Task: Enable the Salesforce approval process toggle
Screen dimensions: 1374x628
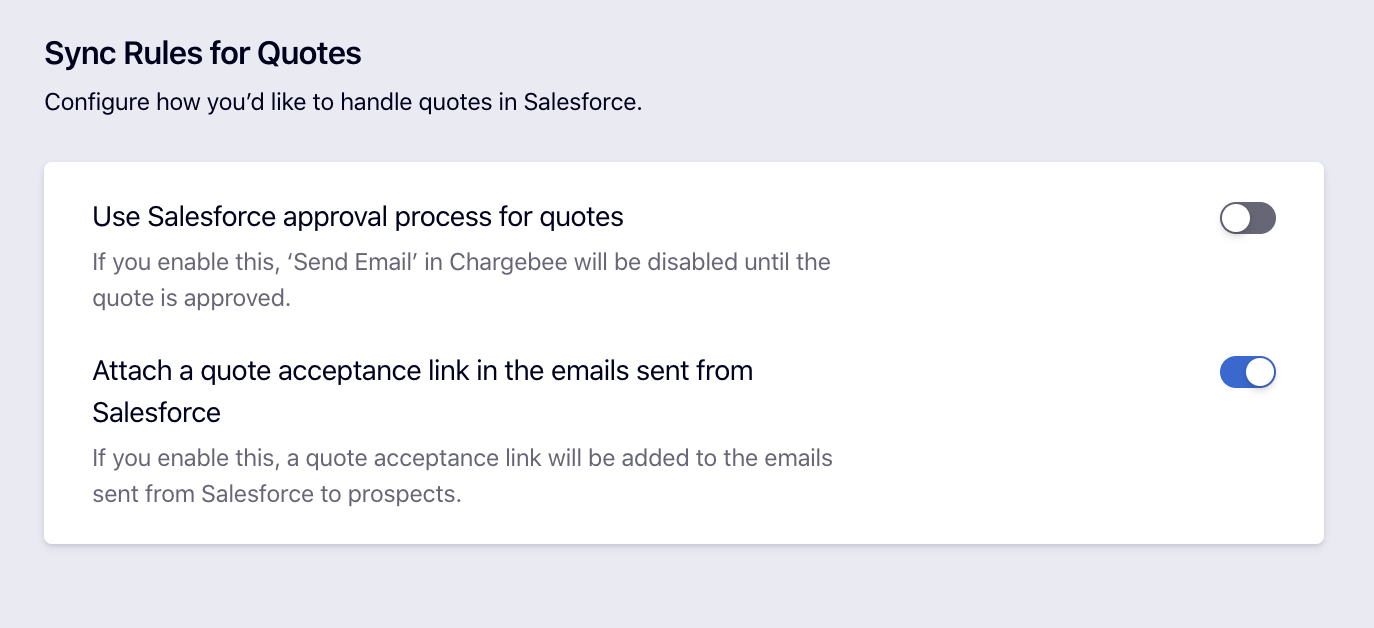Action: pos(1247,218)
